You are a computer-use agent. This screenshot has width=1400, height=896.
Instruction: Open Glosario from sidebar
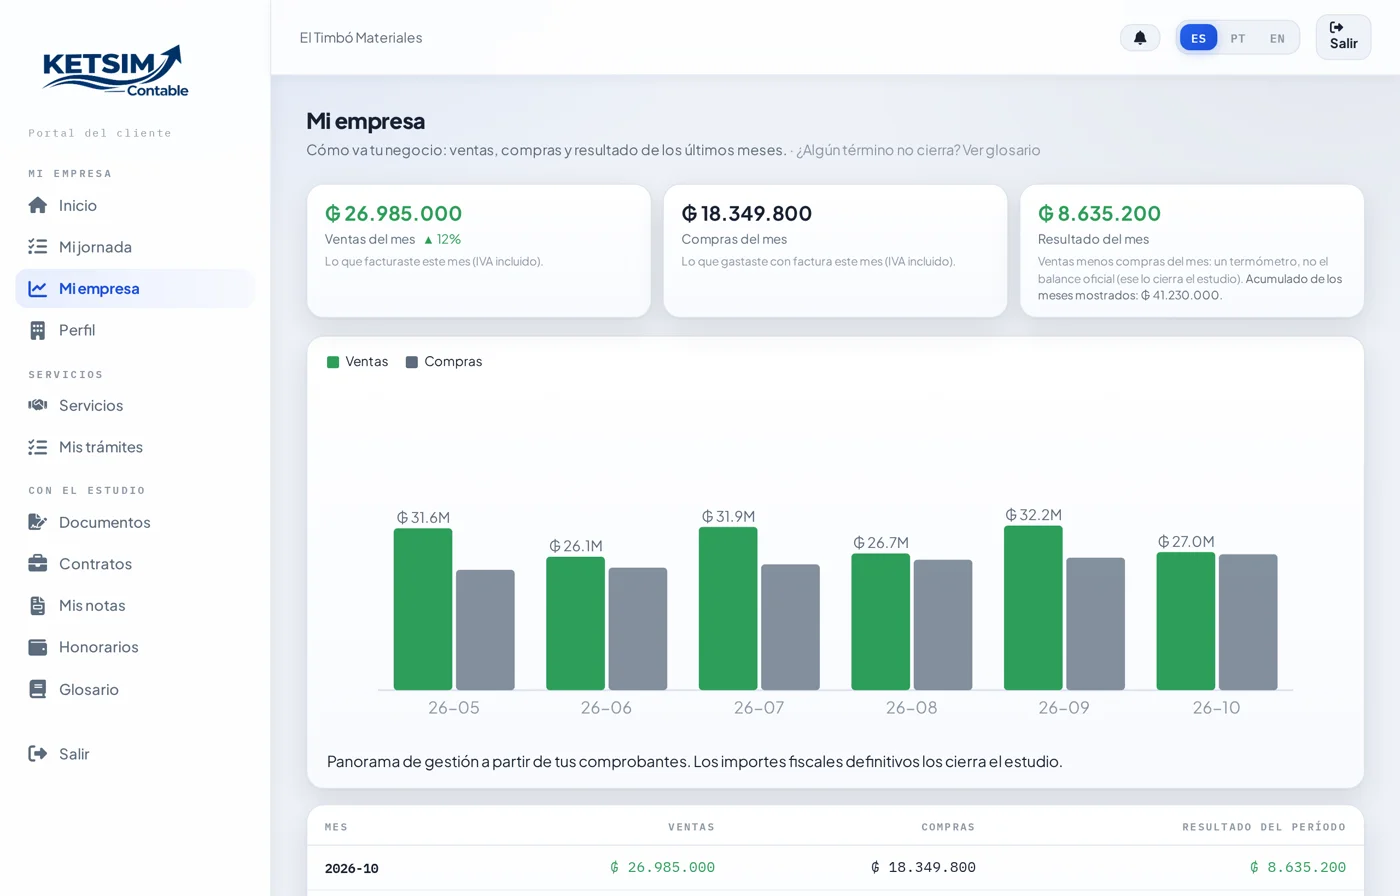(x=135, y=689)
